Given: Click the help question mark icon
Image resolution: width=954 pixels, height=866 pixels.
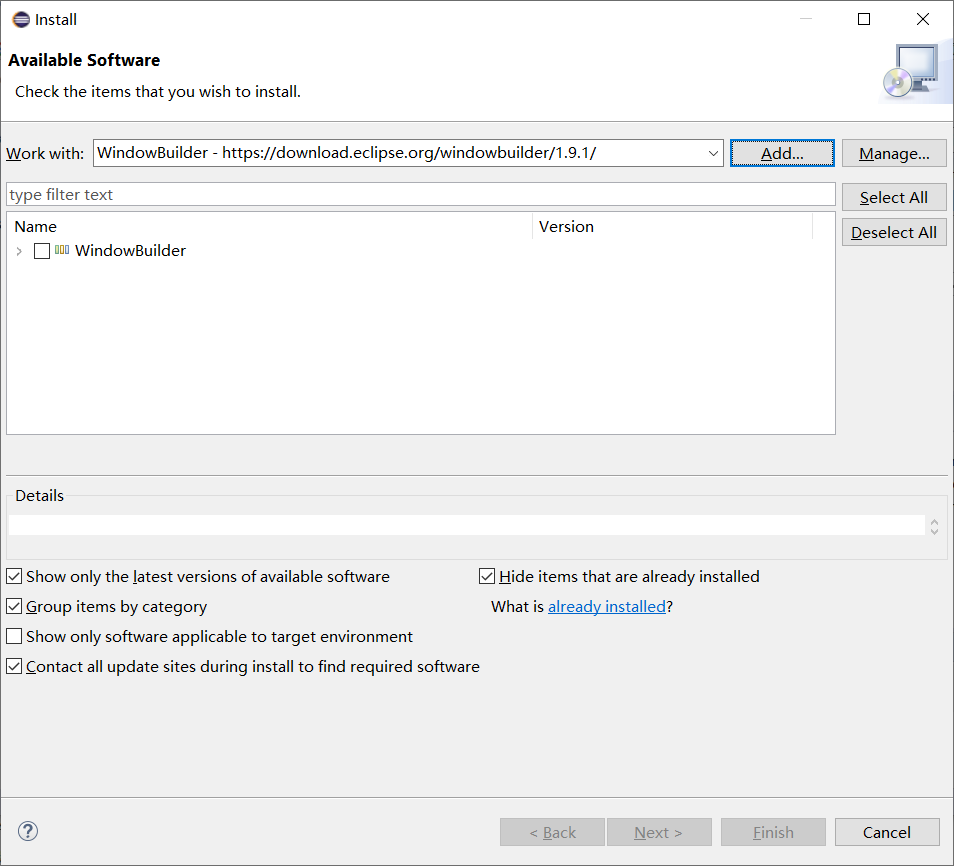Looking at the screenshot, I should click(28, 831).
